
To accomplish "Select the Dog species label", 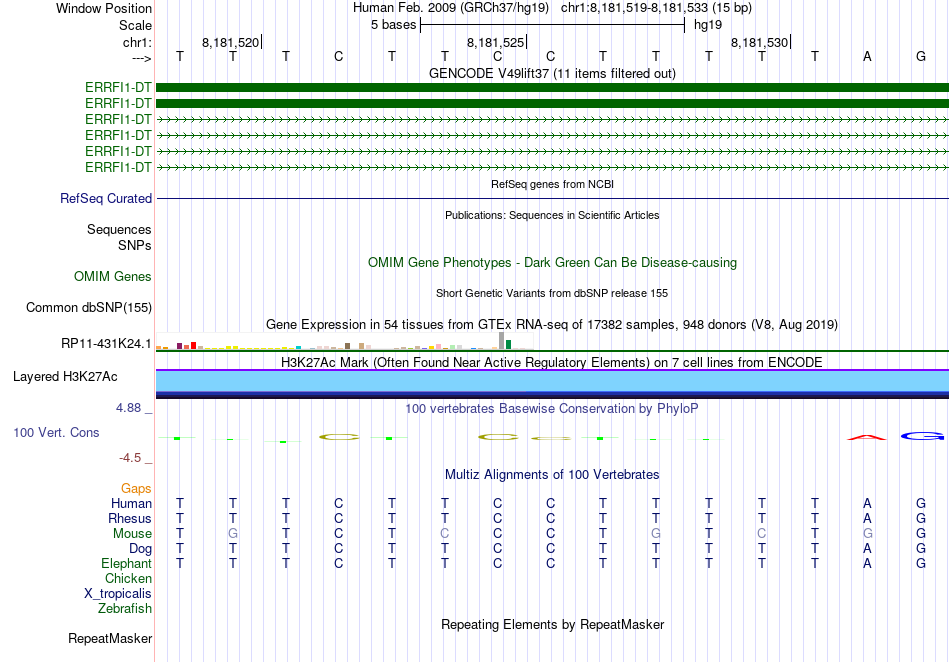I will click(140, 548).
